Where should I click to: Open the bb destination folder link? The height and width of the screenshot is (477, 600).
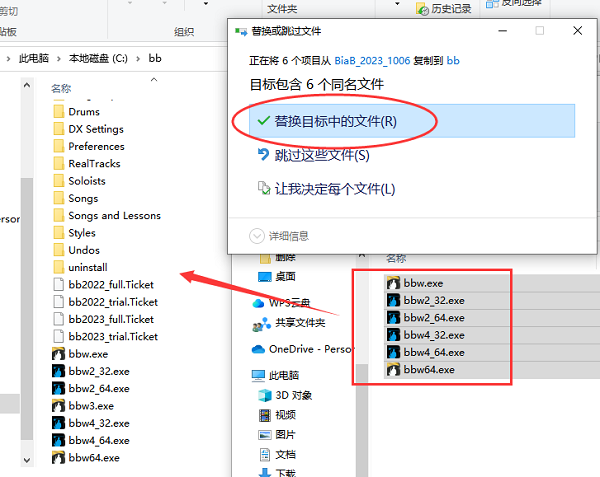453,61
